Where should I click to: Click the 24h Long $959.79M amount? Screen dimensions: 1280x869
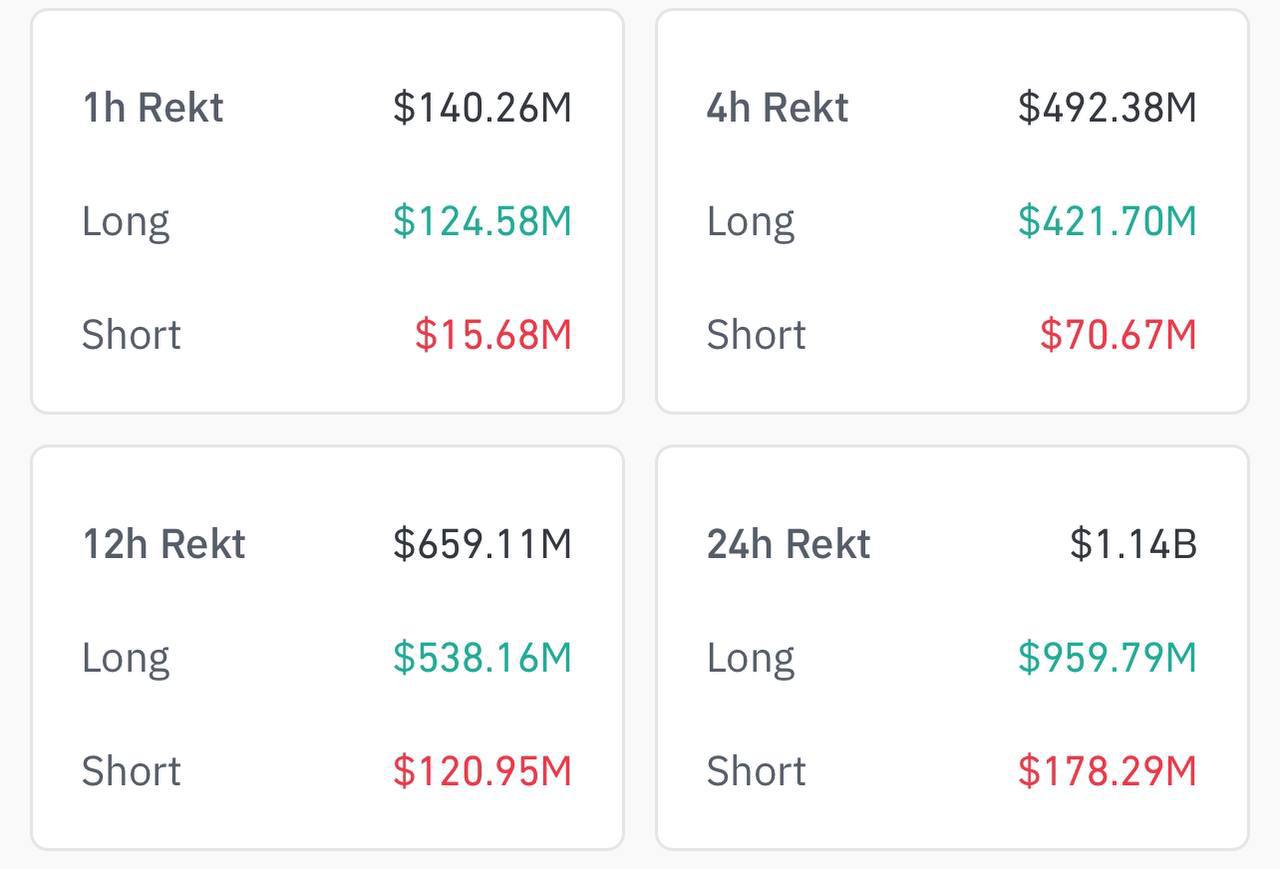click(1107, 657)
